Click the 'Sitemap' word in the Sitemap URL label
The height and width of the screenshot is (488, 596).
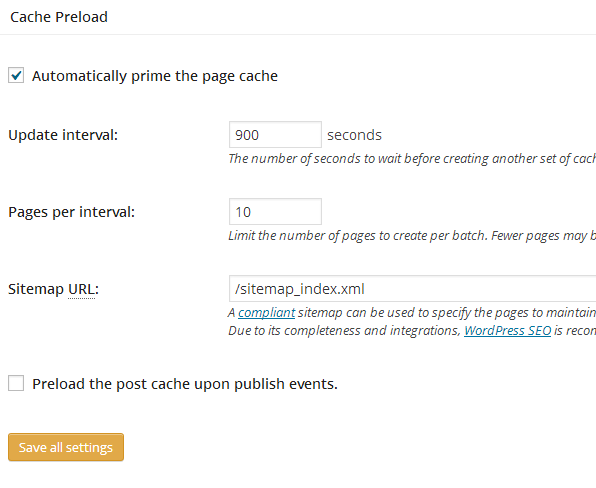(x=36, y=289)
